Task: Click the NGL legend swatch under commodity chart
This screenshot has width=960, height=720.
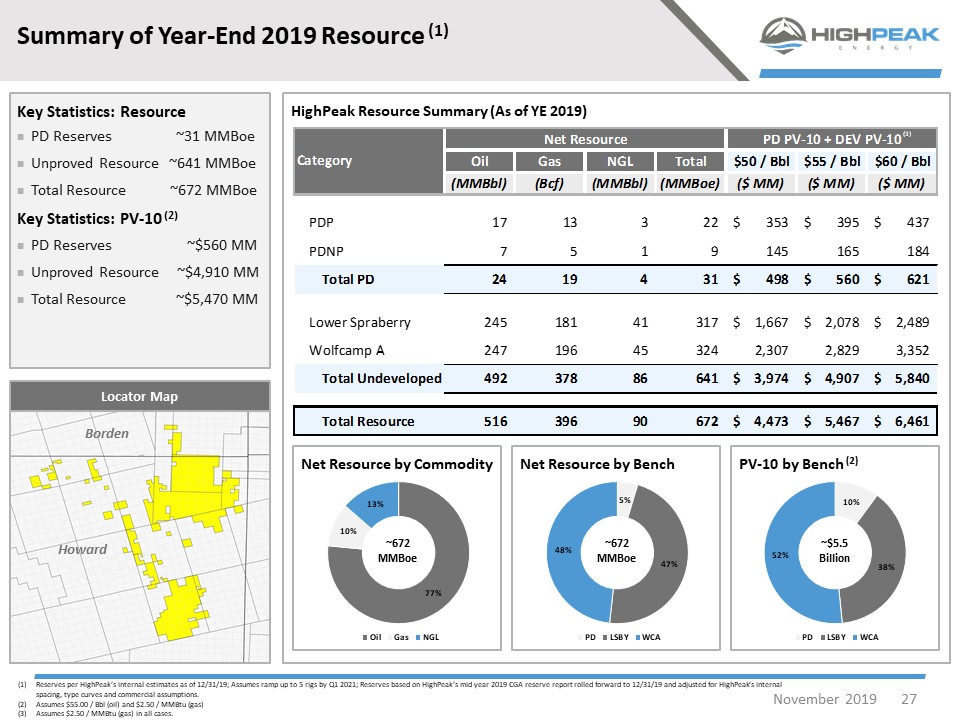Action: click(x=418, y=637)
